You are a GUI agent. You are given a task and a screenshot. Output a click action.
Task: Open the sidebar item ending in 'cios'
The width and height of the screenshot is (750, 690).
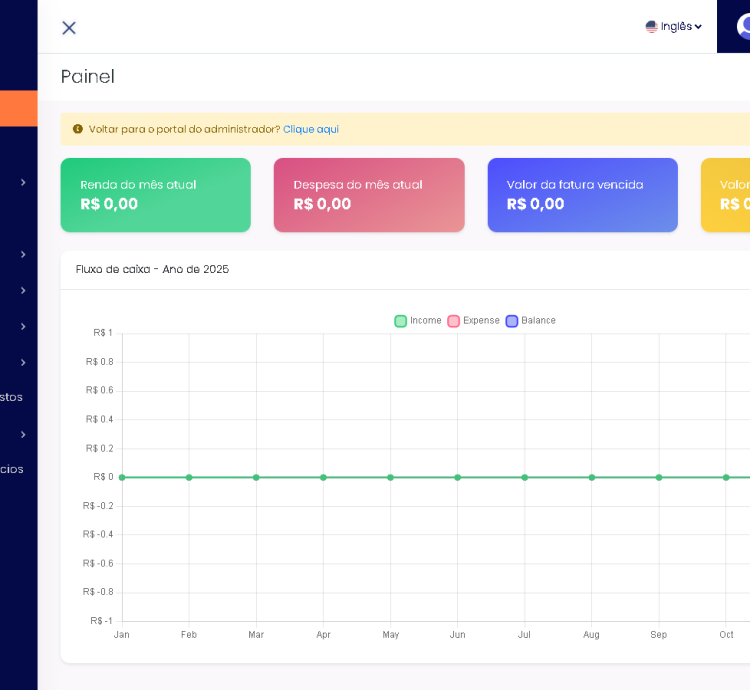[12, 469]
